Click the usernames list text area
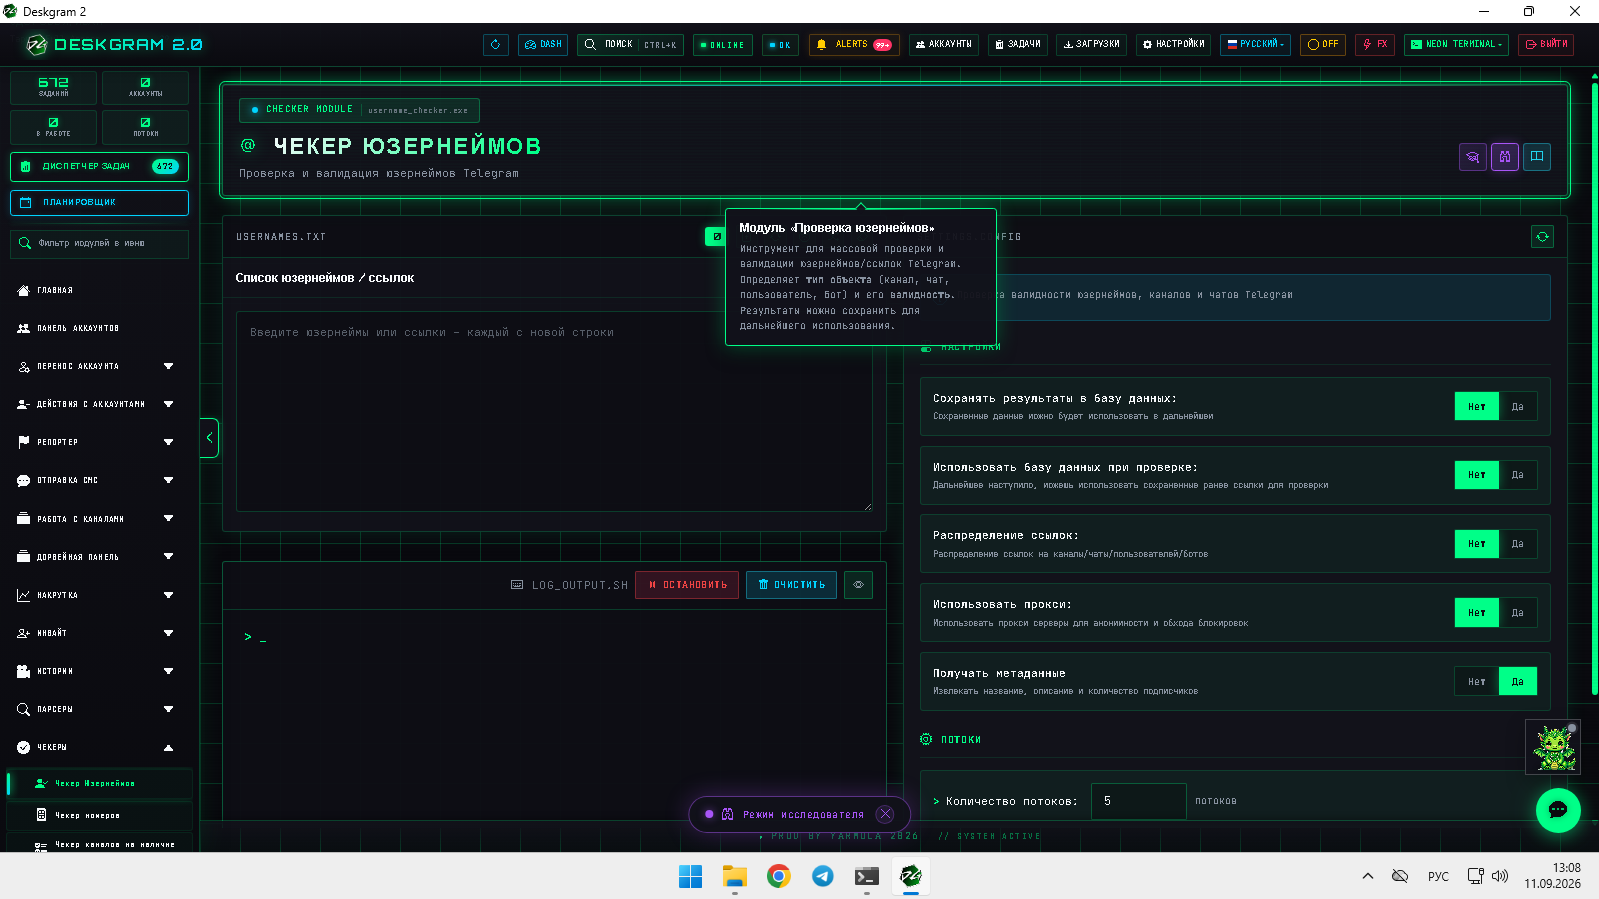This screenshot has width=1599, height=899. pyautogui.click(x=554, y=412)
